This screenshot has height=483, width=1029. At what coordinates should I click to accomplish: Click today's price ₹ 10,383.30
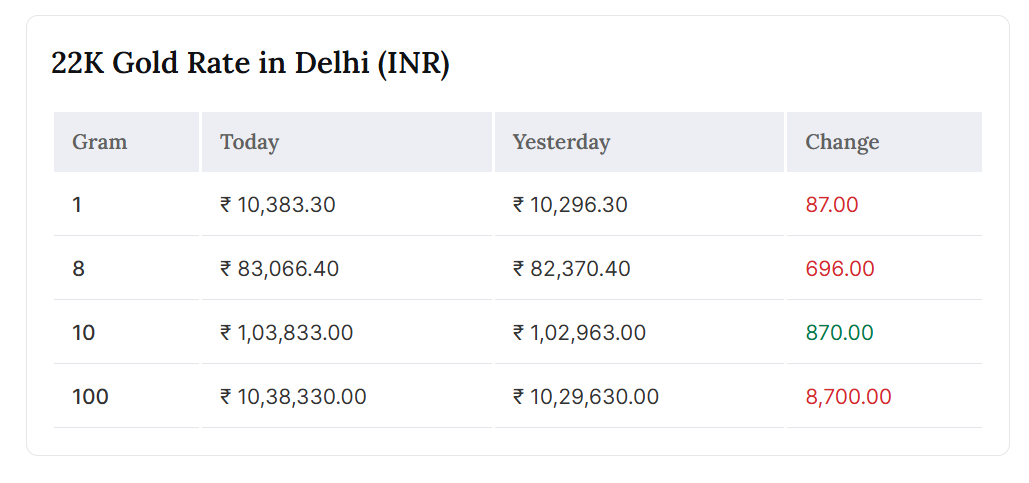pos(278,205)
